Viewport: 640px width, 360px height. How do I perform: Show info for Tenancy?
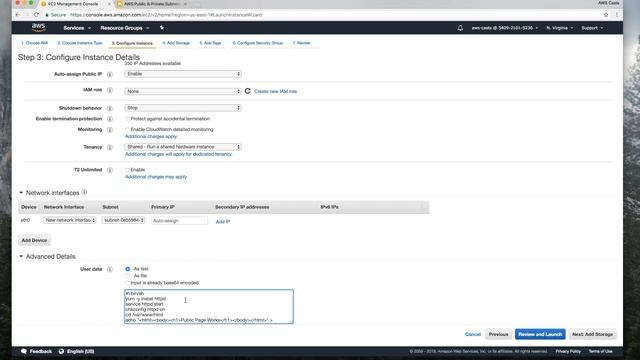[x=110, y=147]
